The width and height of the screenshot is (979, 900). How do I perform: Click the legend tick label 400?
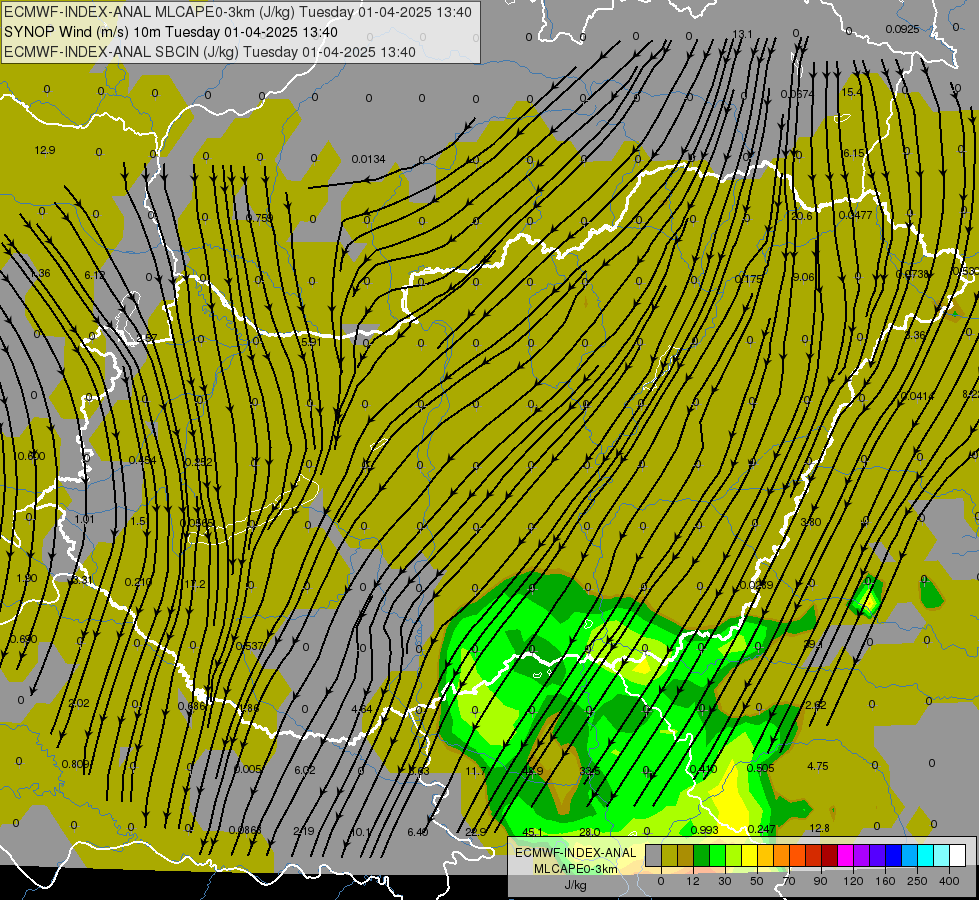tap(949, 881)
